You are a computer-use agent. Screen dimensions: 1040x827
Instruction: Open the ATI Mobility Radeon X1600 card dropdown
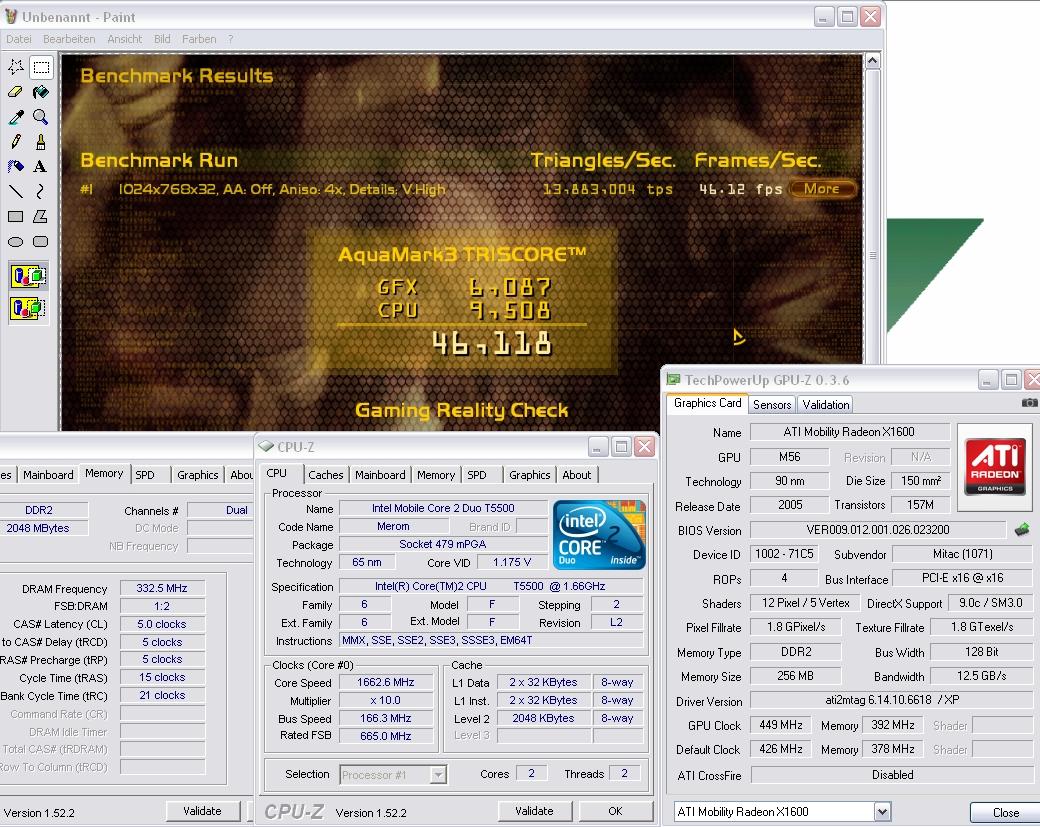(x=782, y=812)
